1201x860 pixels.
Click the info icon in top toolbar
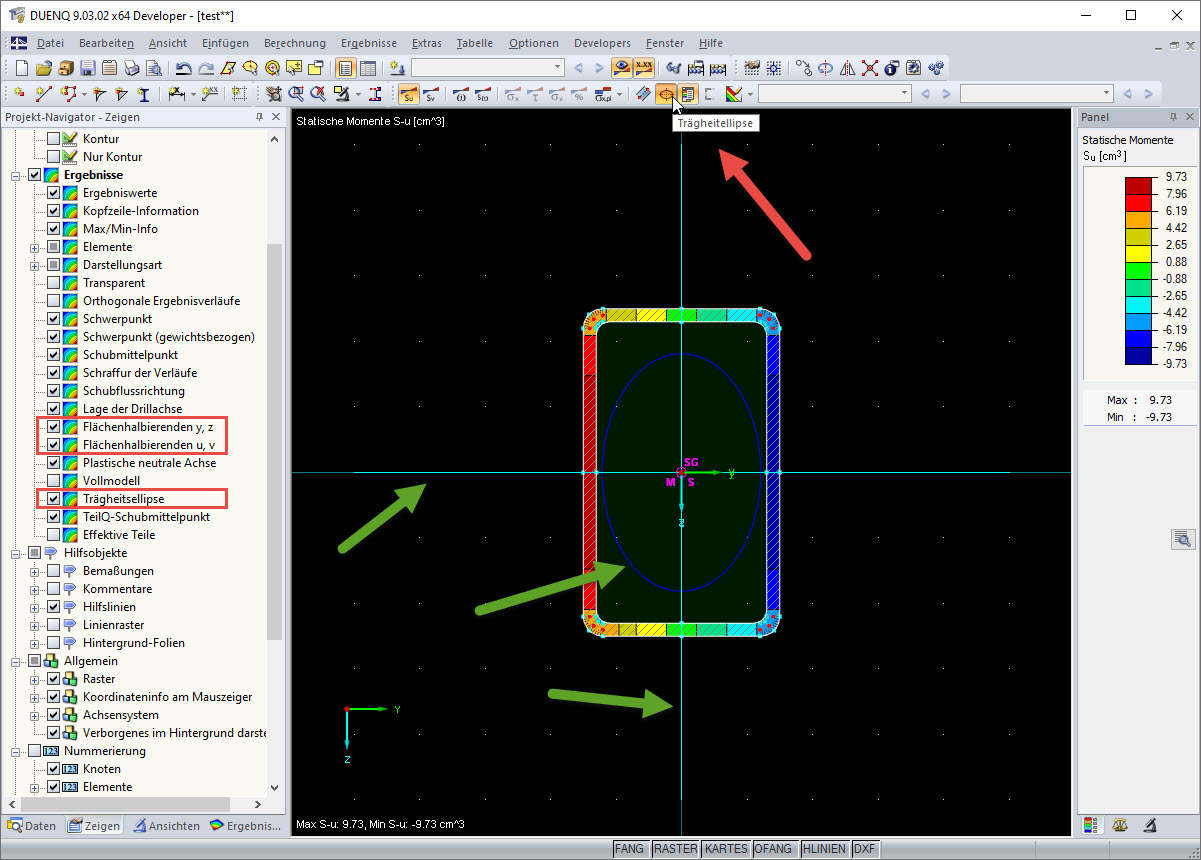(x=891, y=68)
